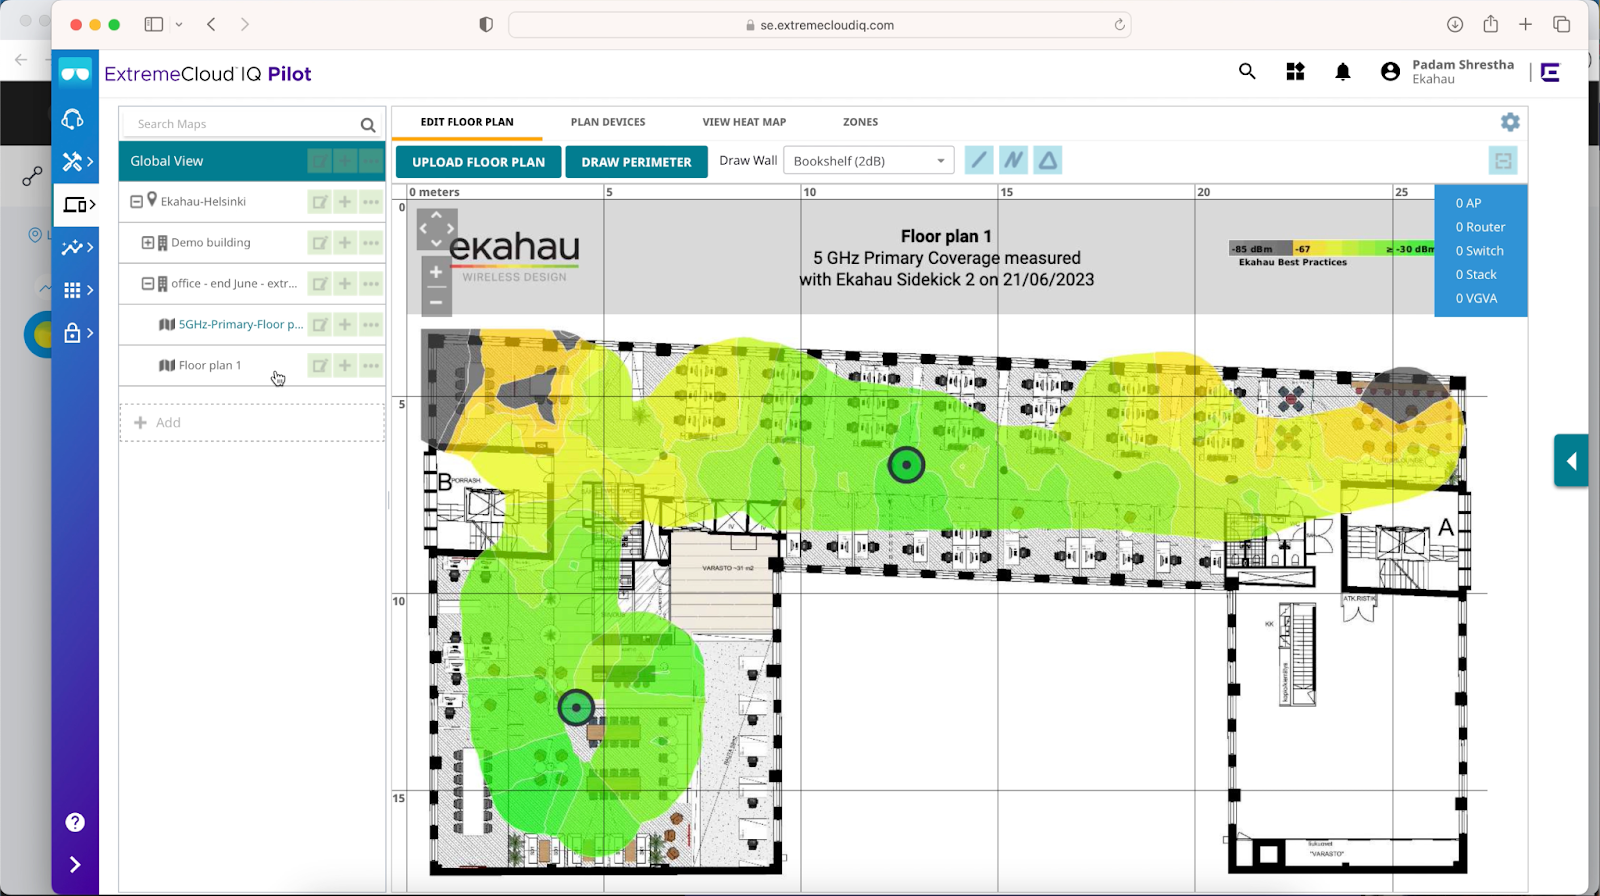
Task: Select the polyline wall drawing tool
Action: click(x=1013, y=160)
